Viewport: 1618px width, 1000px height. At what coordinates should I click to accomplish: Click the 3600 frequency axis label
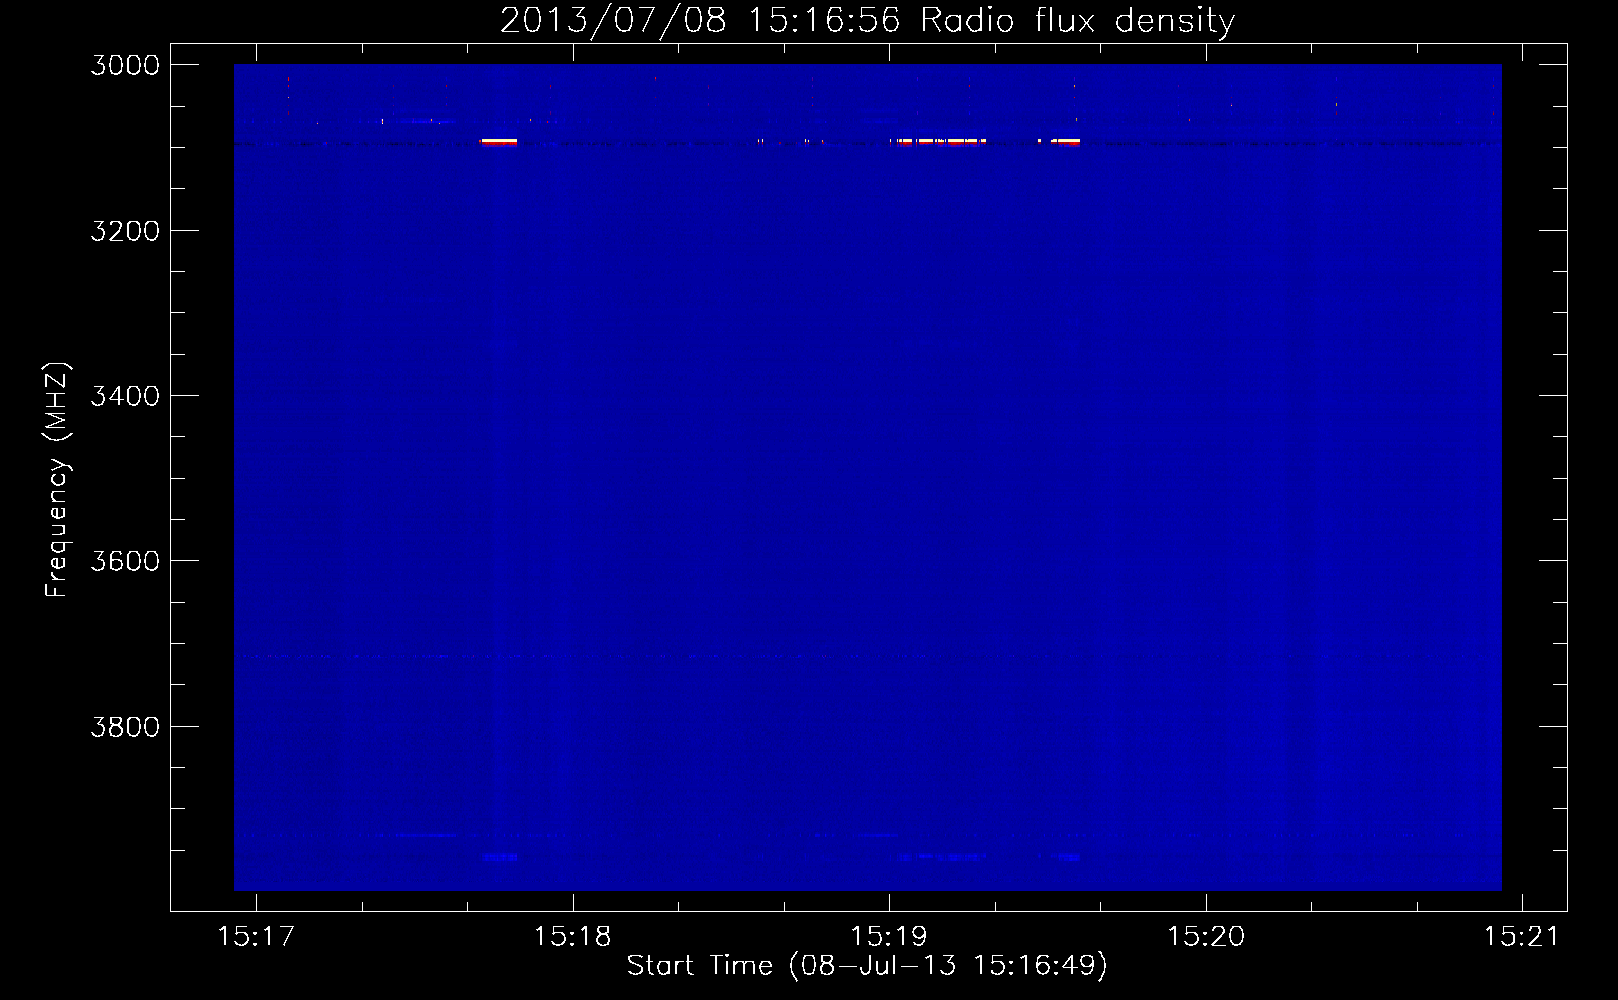point(125,561)
